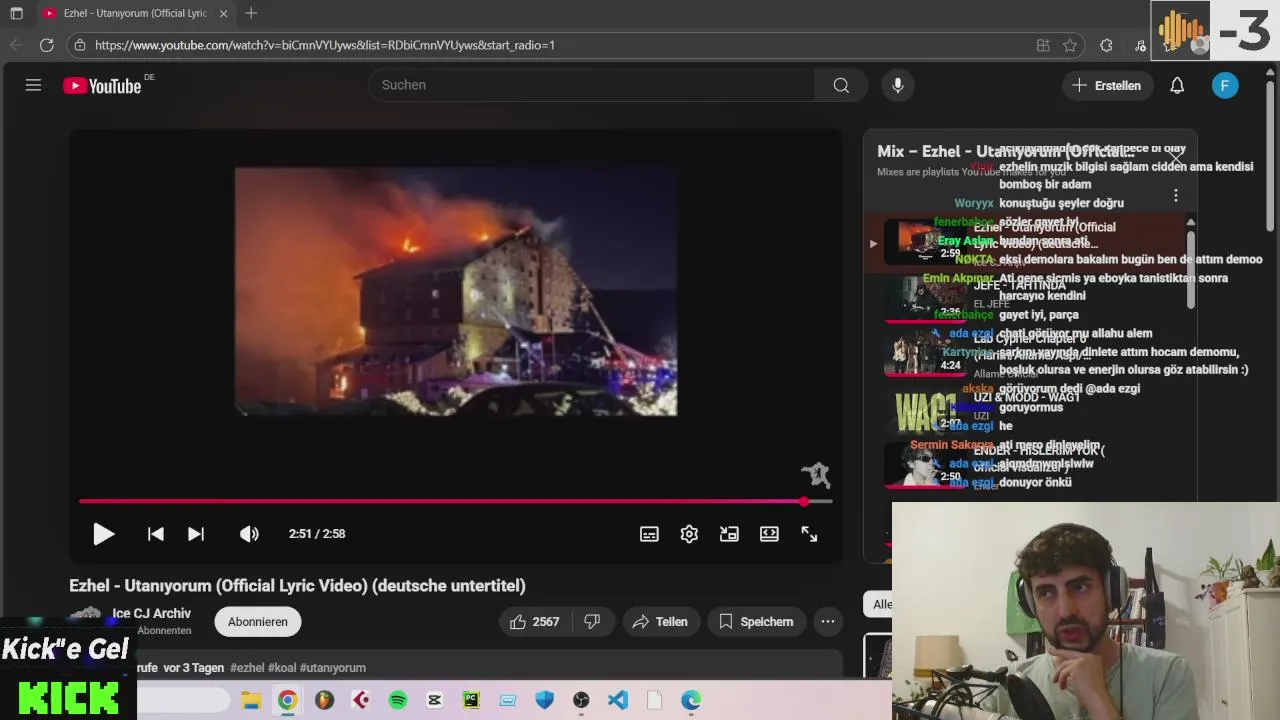Screen dimensions: 1280x720
Task: Toggle subtitles on the player
Action: pyautogui.click(x=649, y=534)
